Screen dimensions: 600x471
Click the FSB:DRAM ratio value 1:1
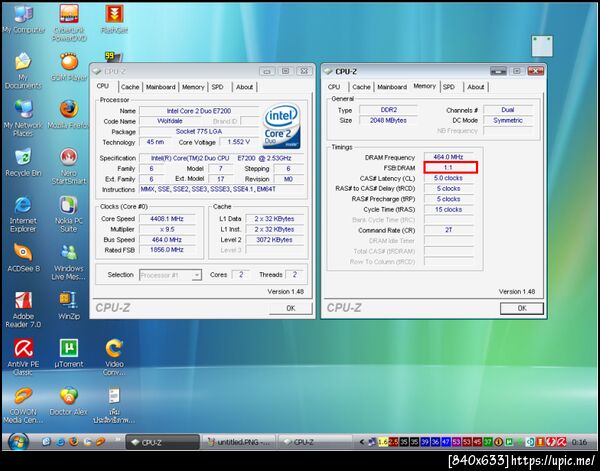point(450,168)
